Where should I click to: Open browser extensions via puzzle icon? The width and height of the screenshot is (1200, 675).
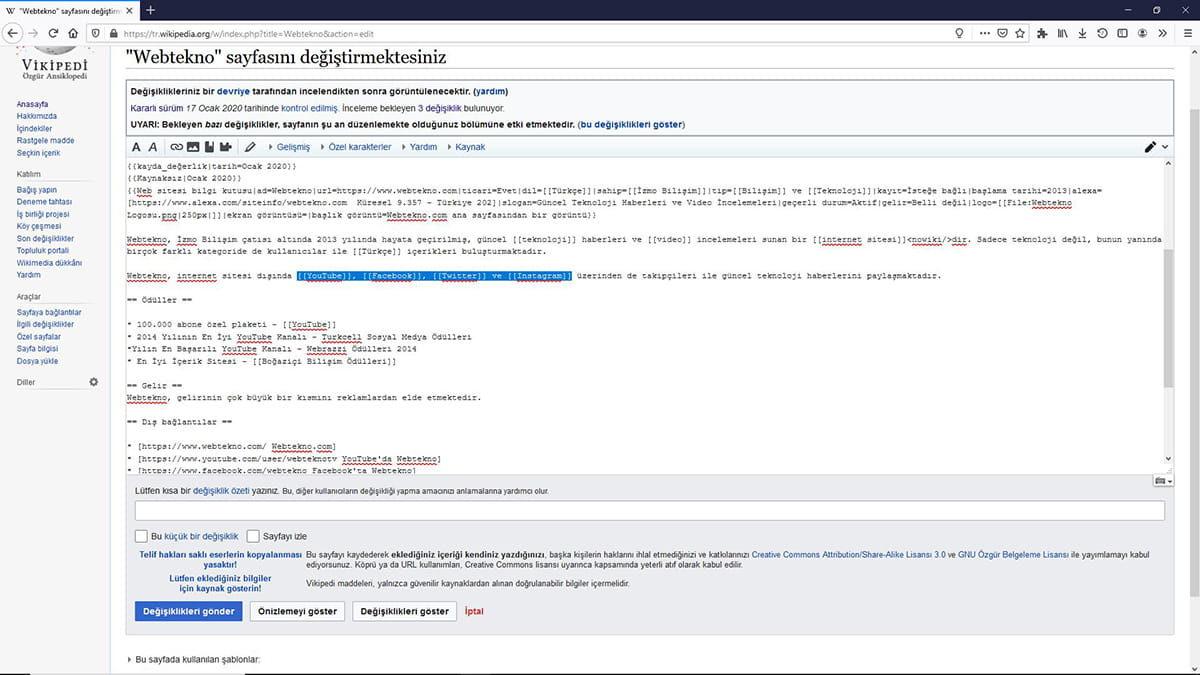(x=1041, y=33)
